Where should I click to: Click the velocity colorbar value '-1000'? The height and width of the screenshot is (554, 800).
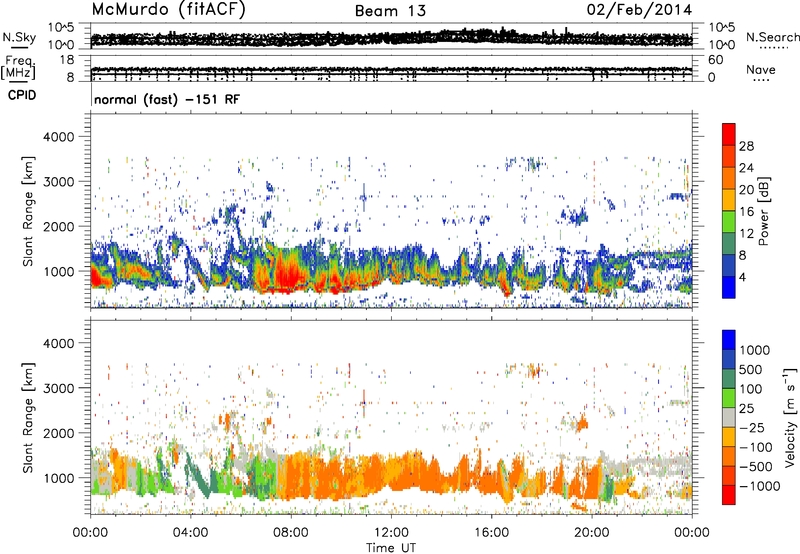click(760, 486)
